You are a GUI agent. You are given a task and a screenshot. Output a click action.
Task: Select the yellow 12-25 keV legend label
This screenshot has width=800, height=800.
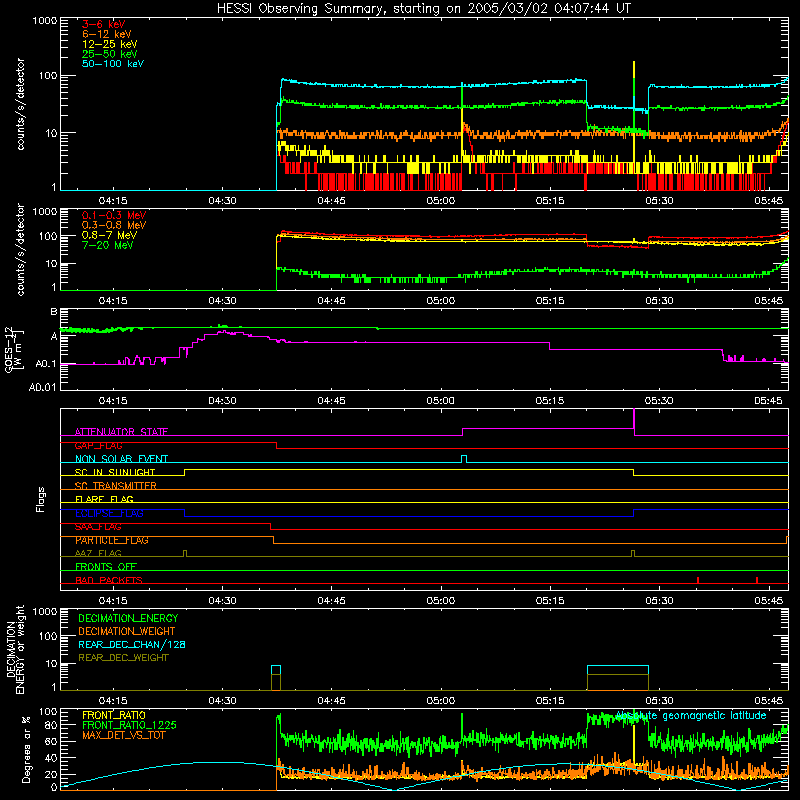pyautogui.click(x=109, y=44)
